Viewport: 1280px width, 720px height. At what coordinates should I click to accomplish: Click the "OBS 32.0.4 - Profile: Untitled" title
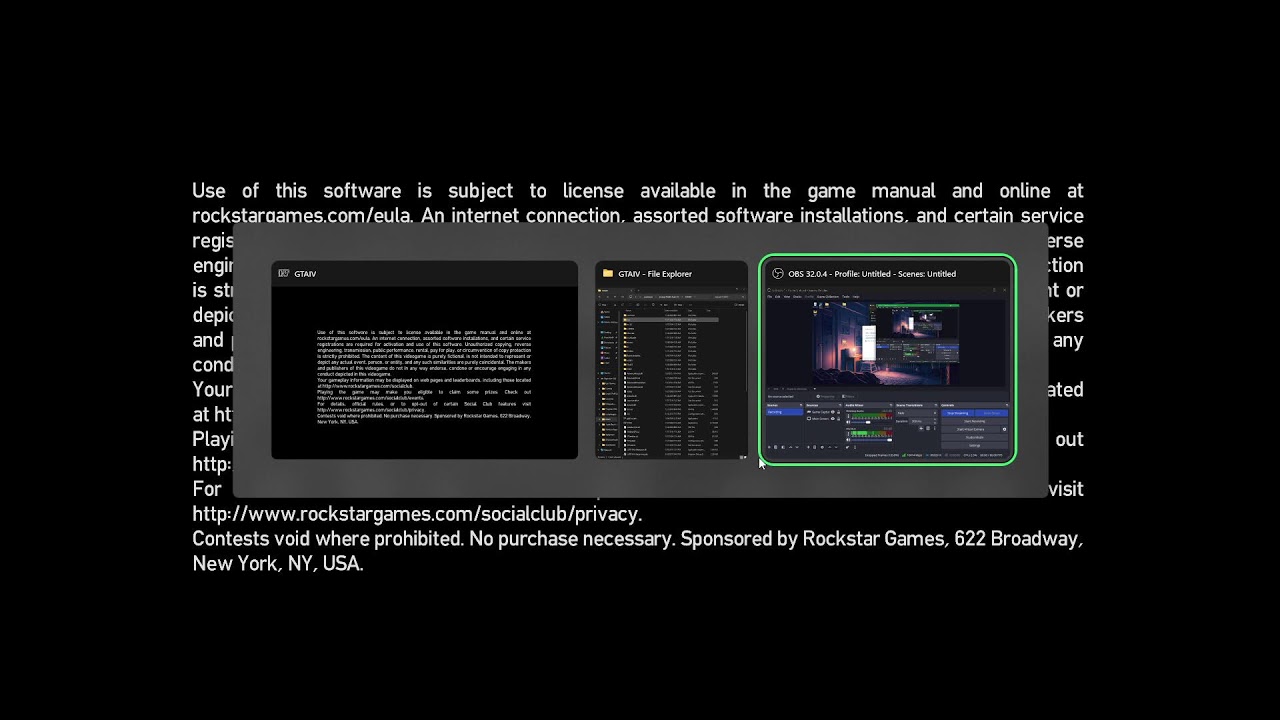point(872,274)
